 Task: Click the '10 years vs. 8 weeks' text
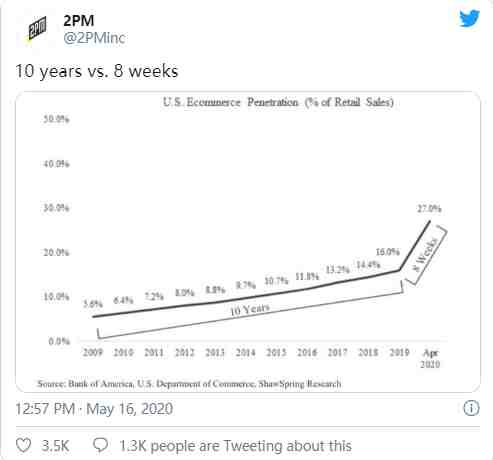(x=97, y=71)
